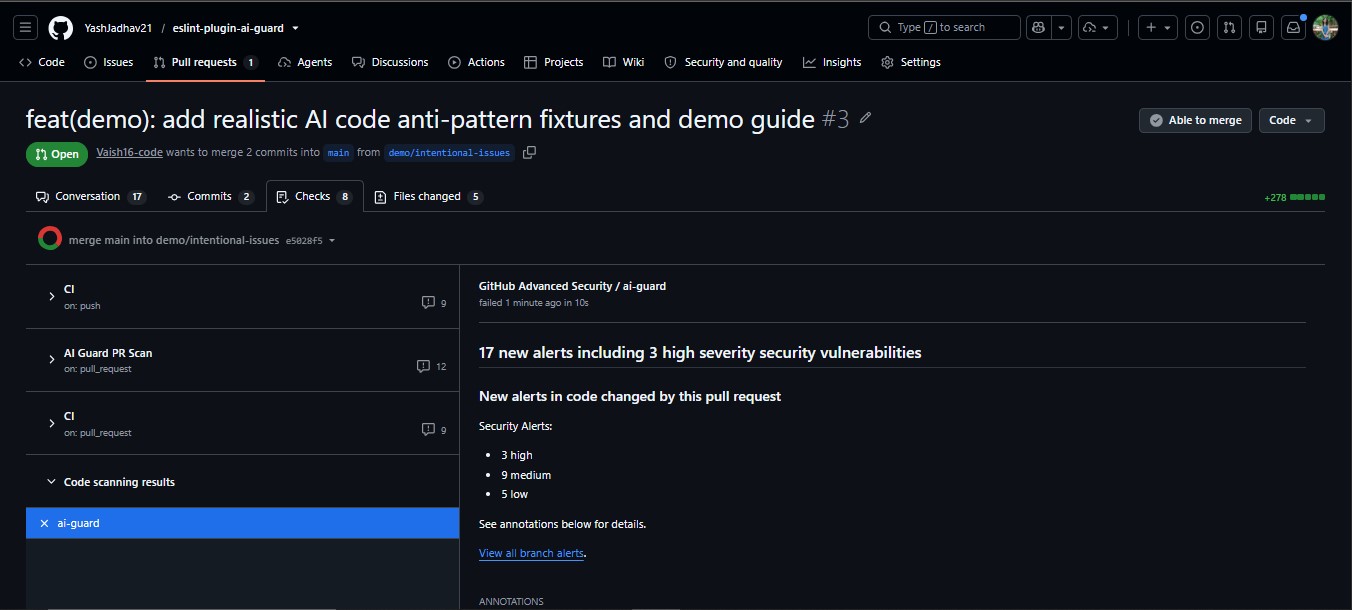View 12 annotations for AI Guard PR Scan
Image resolution: width=1352 pixels, height=610 pixels.
432,366
